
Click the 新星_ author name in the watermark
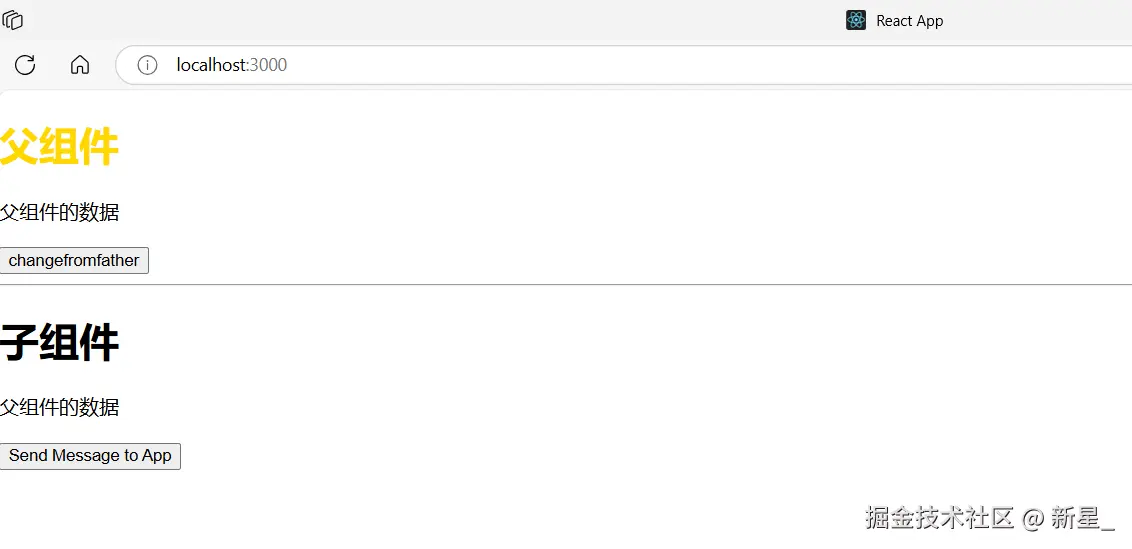click(x=1082, y=517)
